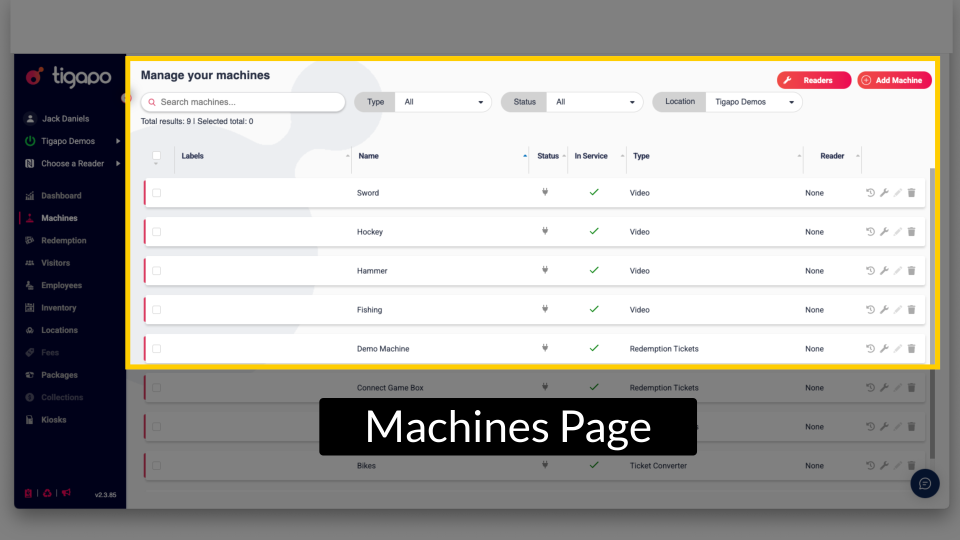Open the Inventory sidebar item
Viewport: 960px width, 540px height.
point(58,308)
